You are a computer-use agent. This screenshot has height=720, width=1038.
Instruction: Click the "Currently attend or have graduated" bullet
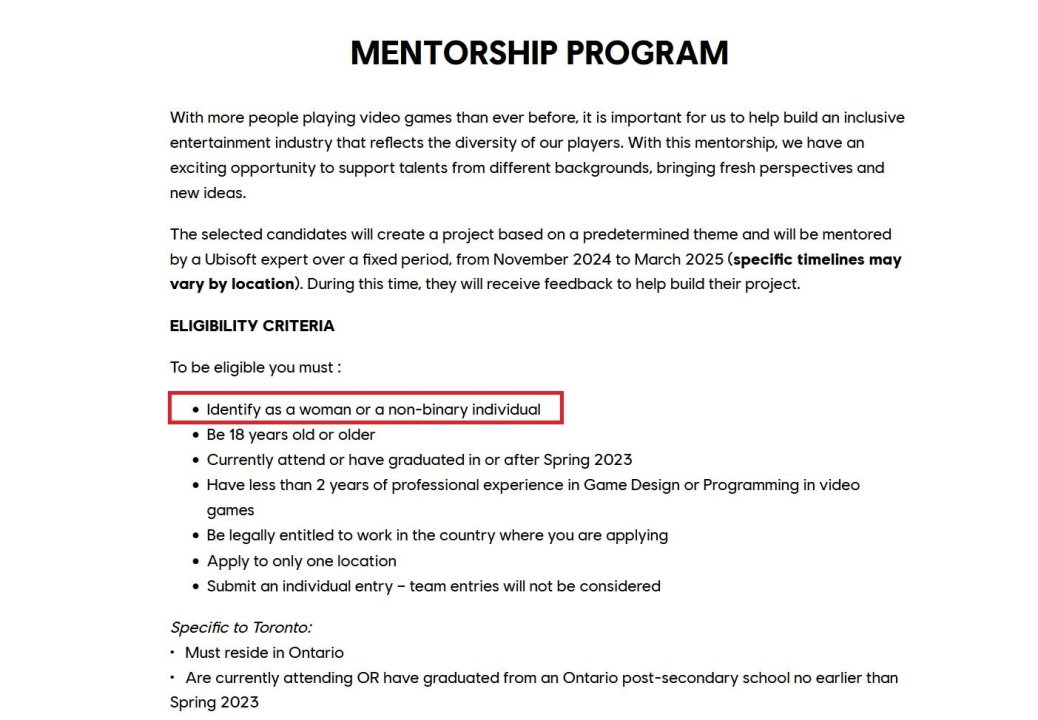pyautogui.click(x=419, y=460)
